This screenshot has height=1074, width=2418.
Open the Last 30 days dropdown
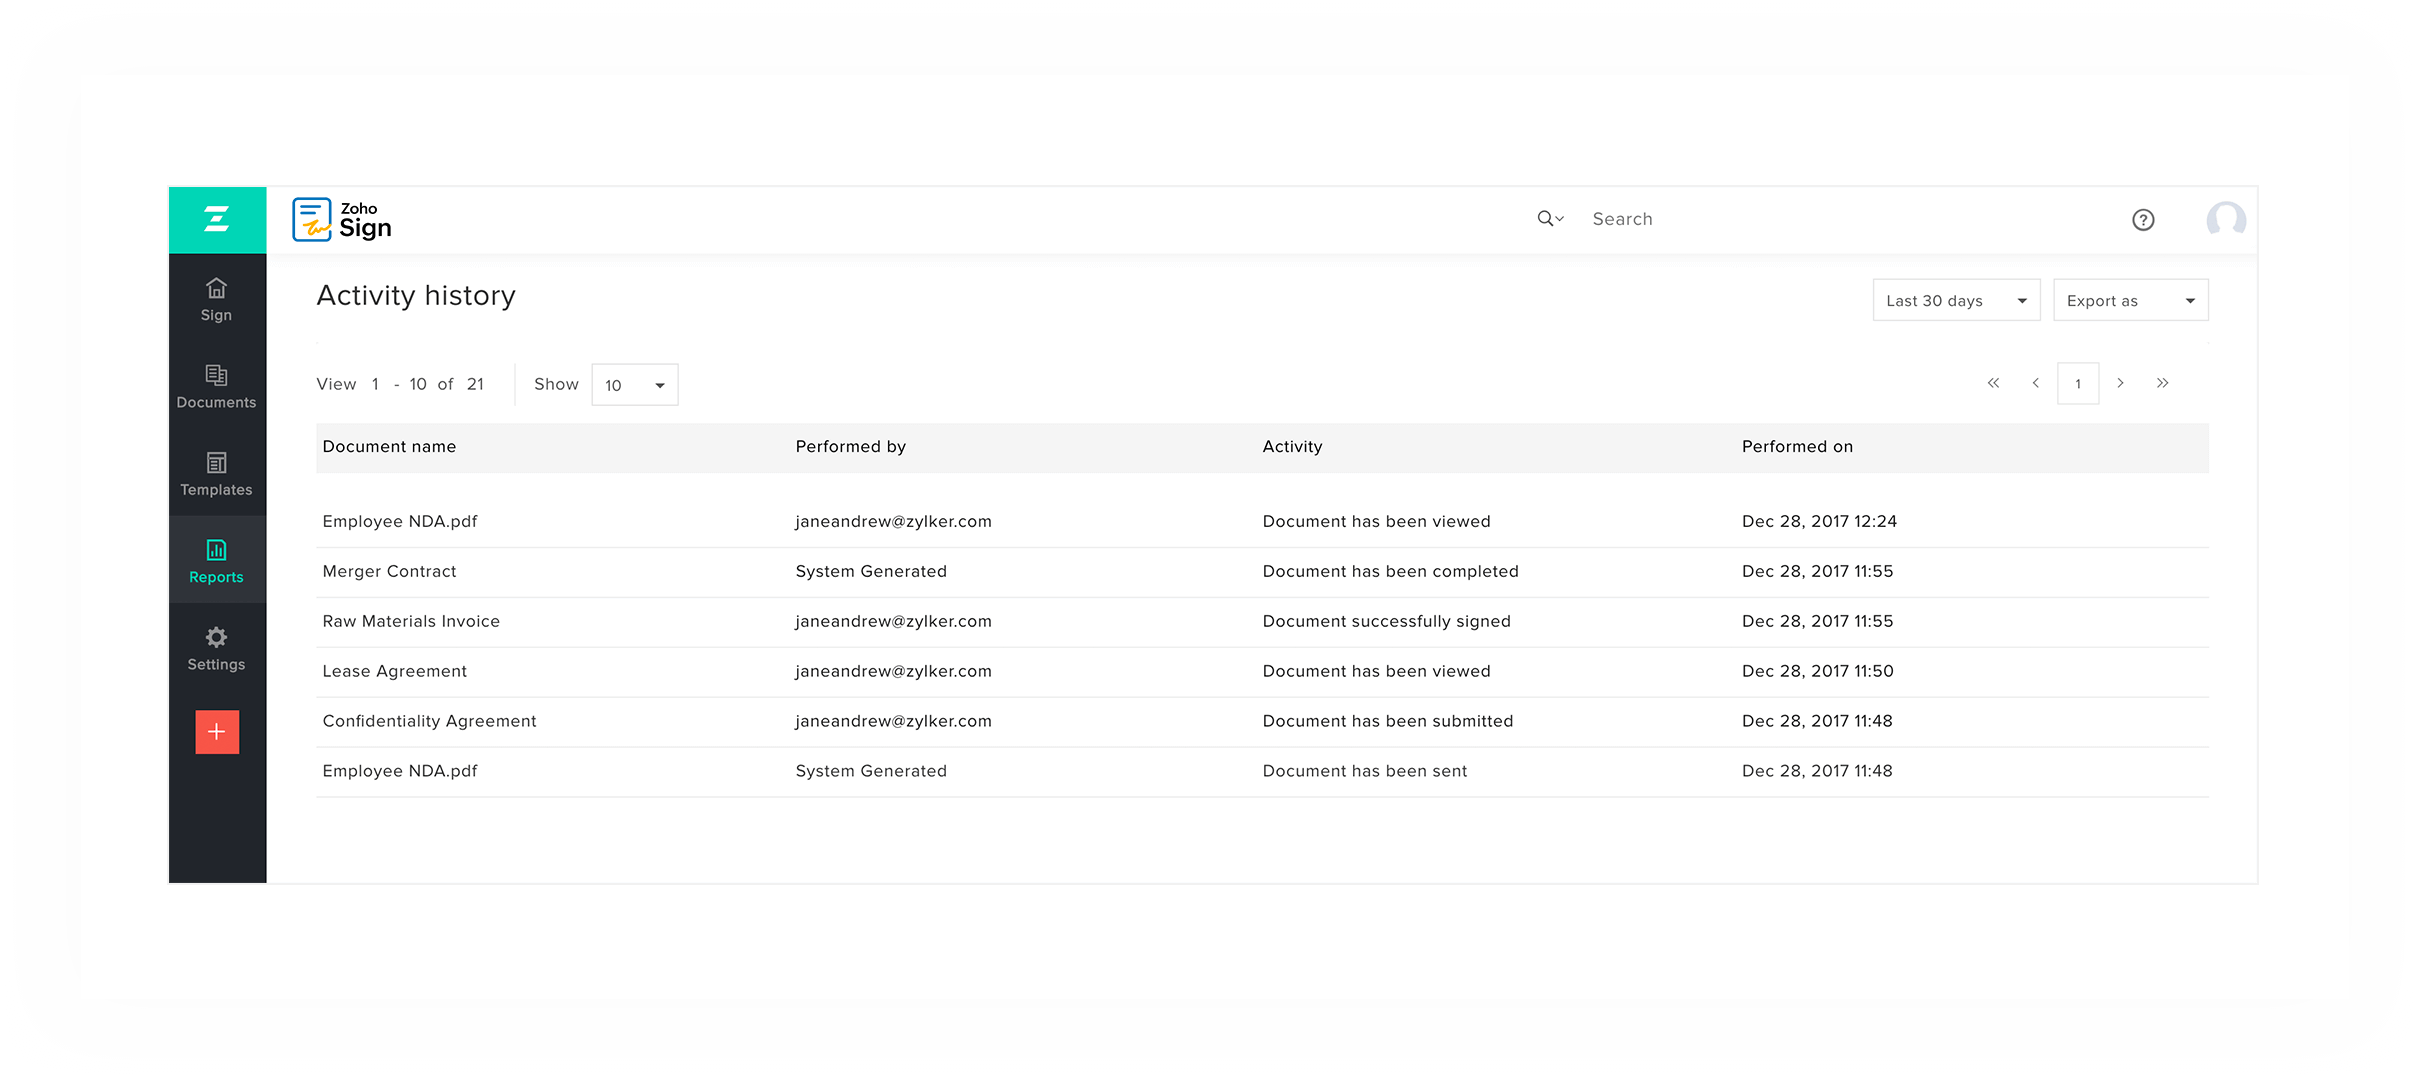1956,301
